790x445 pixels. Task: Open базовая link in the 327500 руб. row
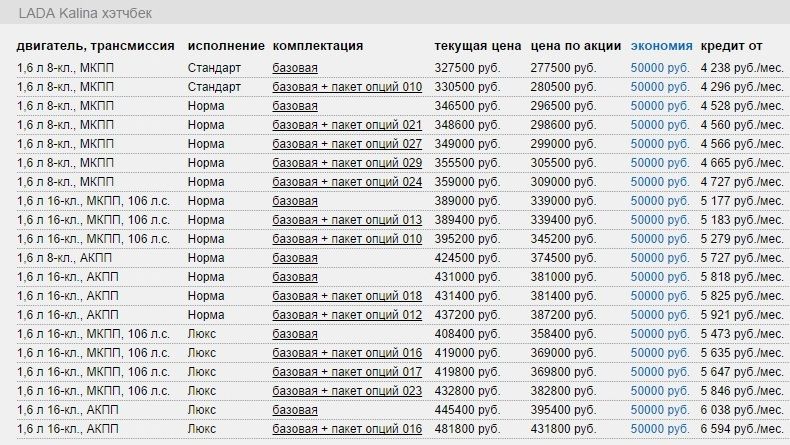click(295, 68)
